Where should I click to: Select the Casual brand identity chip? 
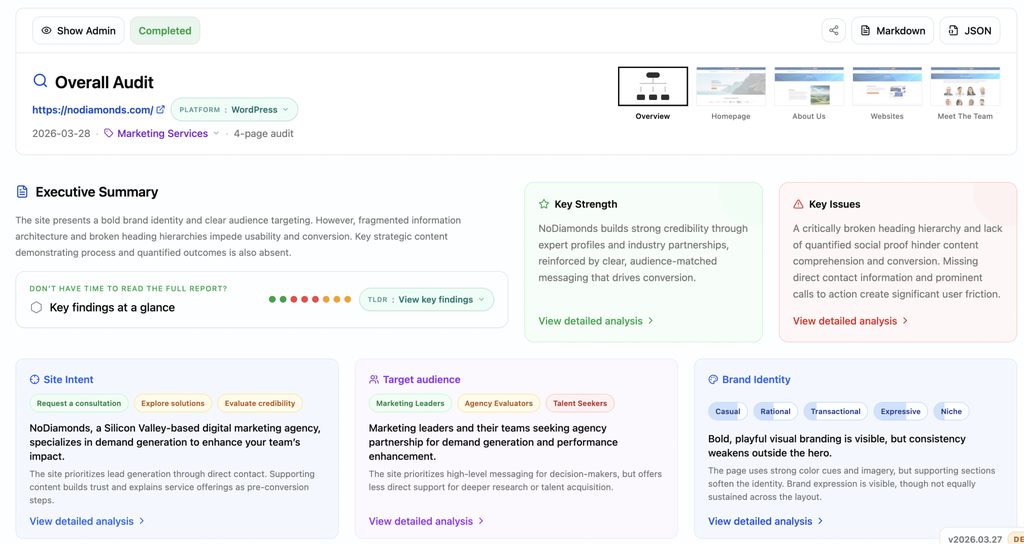[728, 411]
